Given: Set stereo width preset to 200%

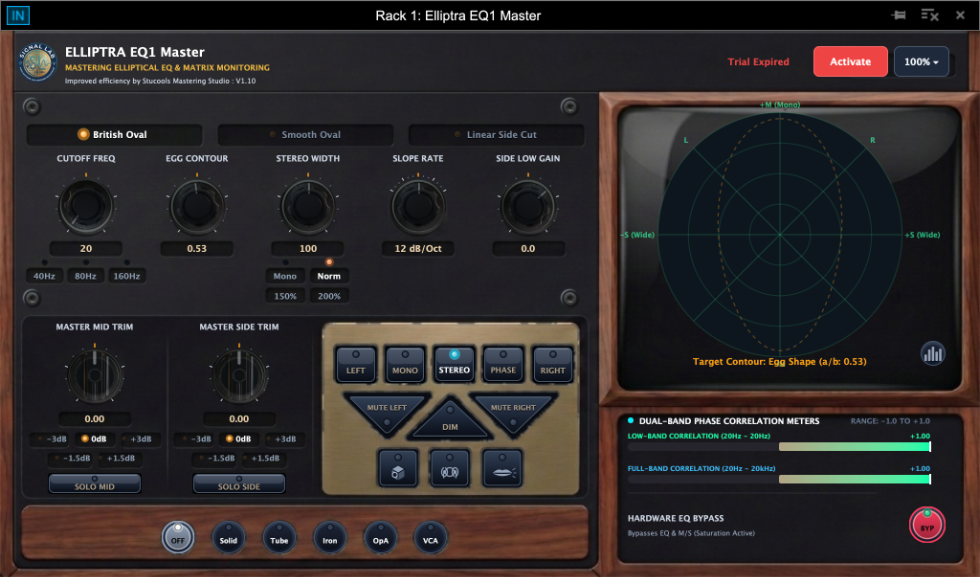Looking at the screenshot, I should (x=329, y=296).
